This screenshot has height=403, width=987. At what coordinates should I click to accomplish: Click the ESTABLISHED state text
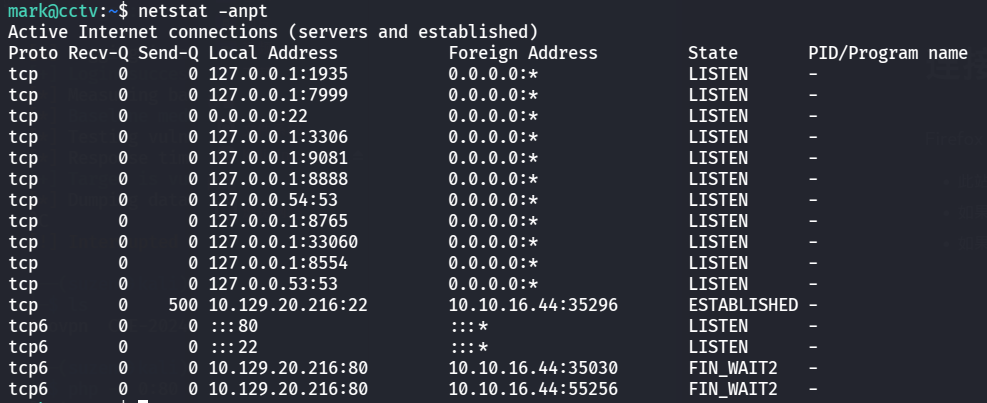pos(742,305)
